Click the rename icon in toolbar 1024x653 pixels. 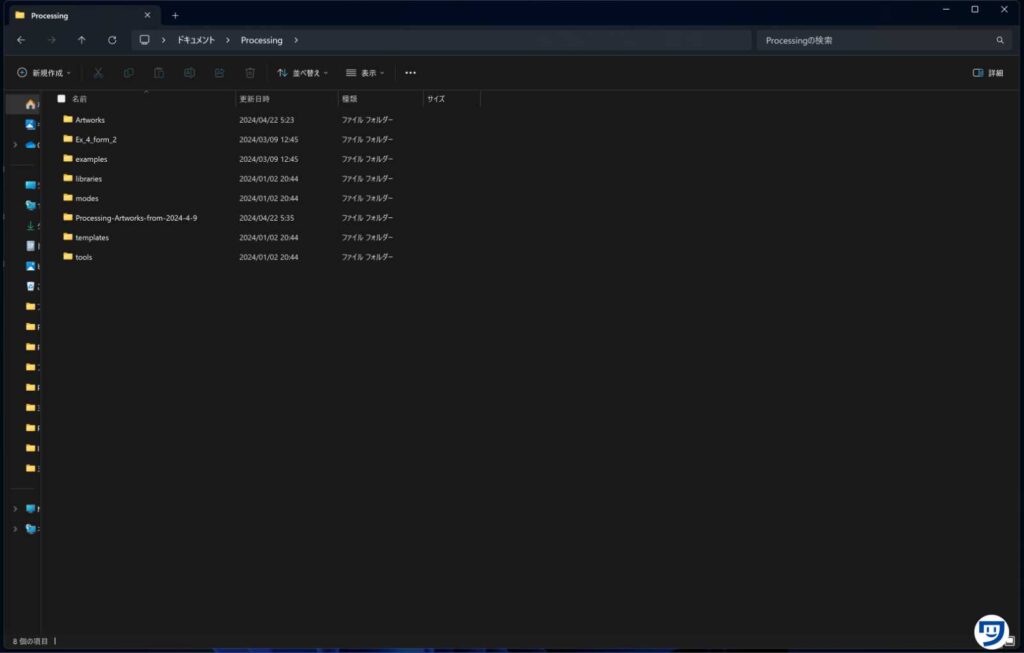tap(189, 72)
